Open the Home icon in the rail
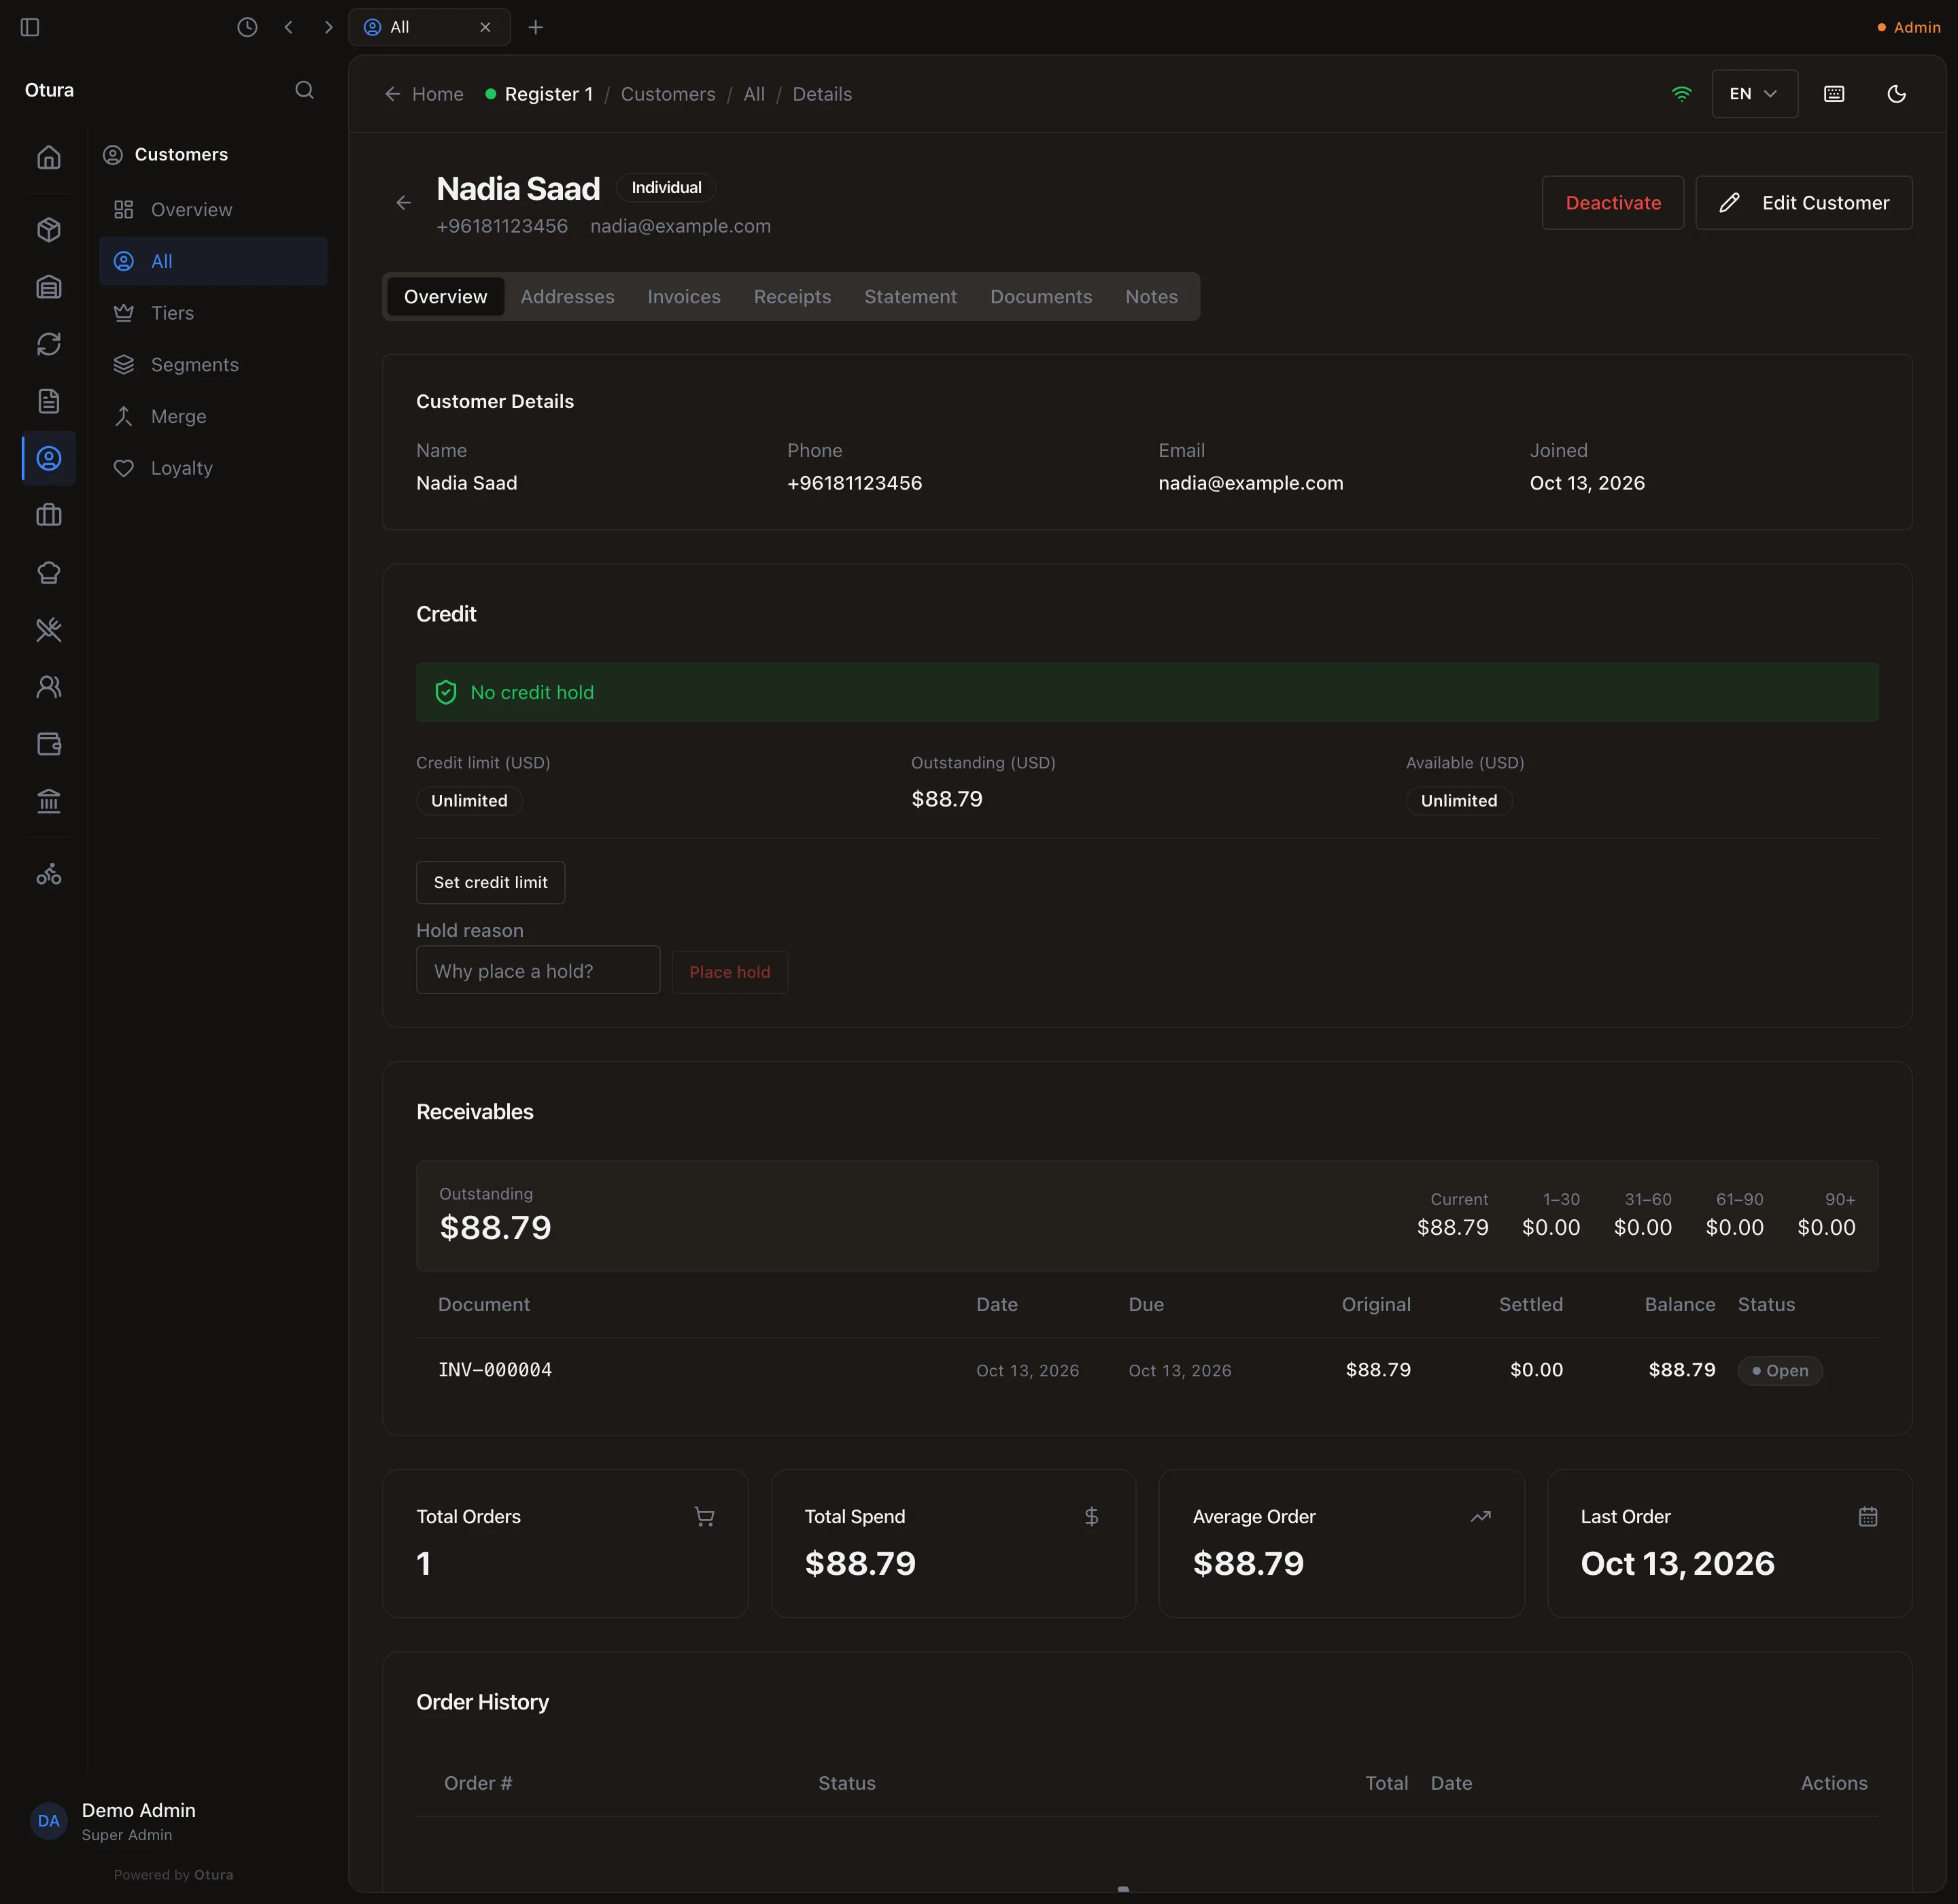This screenshot has width=1958, height=1904. (x=49, y=157)
